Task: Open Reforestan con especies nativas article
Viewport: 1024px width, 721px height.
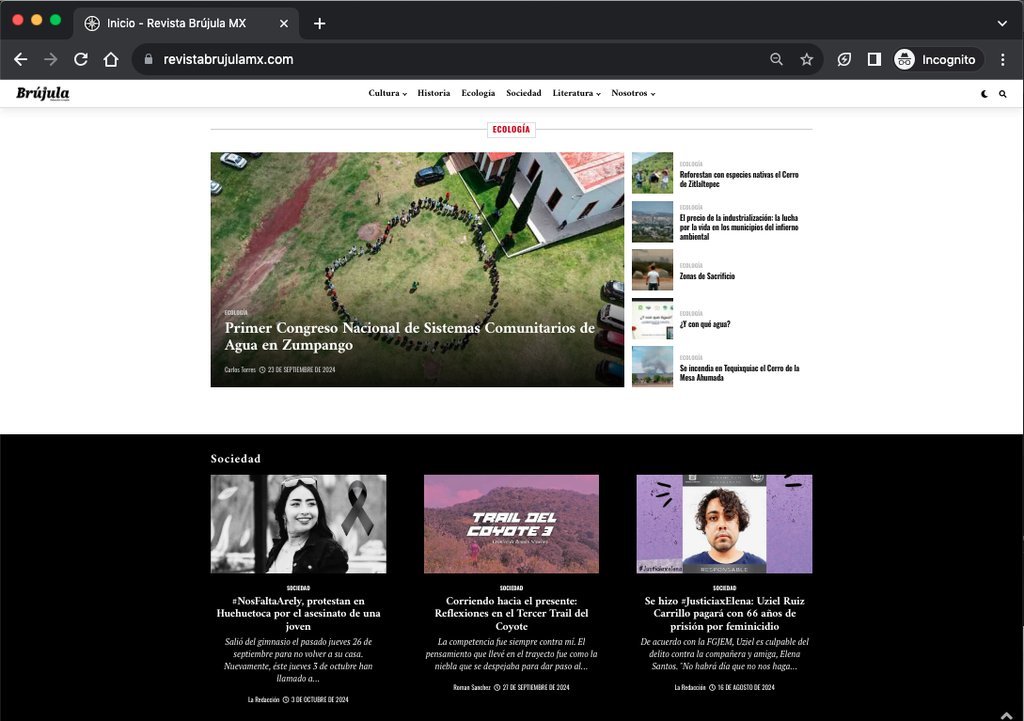Action: coord(739,180)
